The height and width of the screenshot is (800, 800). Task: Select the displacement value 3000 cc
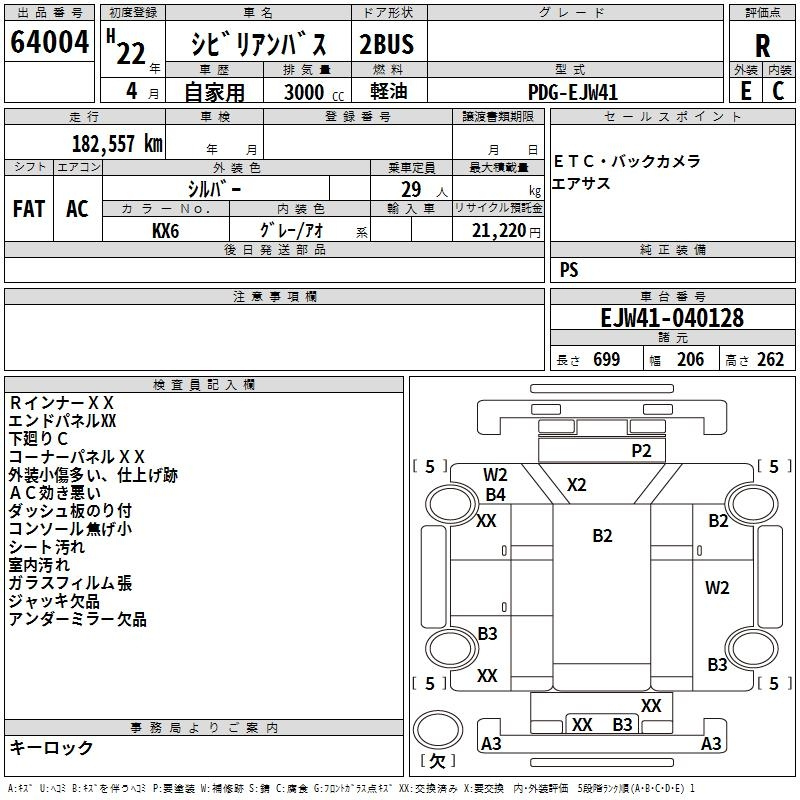(314, 92)
